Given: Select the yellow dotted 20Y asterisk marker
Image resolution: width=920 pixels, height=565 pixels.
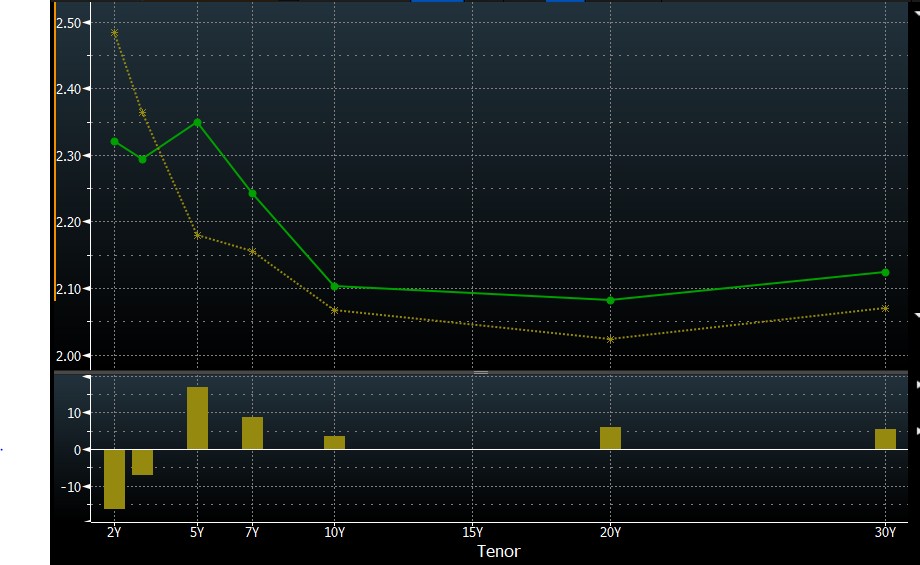Looking at the screenshot, I should [x=610, y=339].
